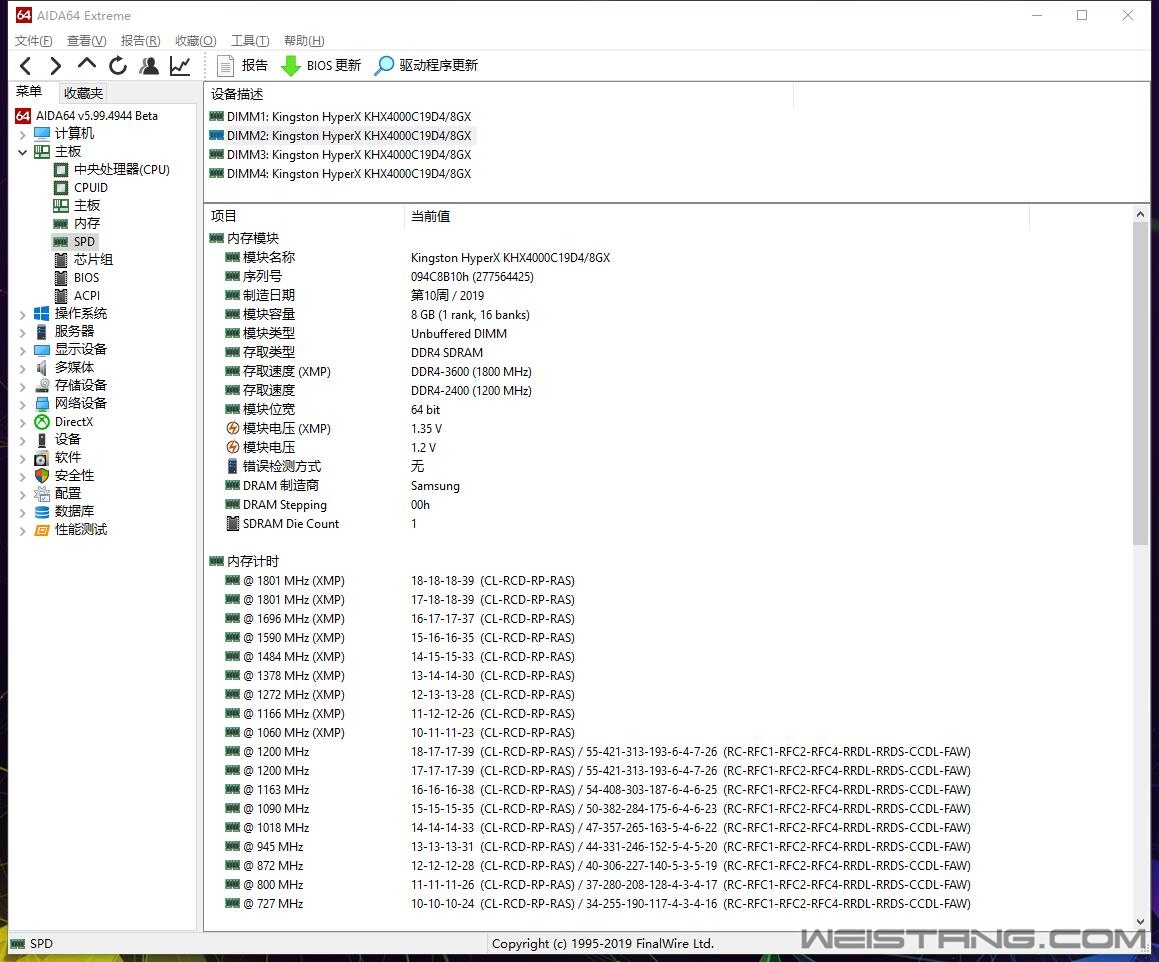Select the 主板 sub-item icon under 主板
Image resolution: width=1159 pixels, height=962 pixels.
[61, 206]
